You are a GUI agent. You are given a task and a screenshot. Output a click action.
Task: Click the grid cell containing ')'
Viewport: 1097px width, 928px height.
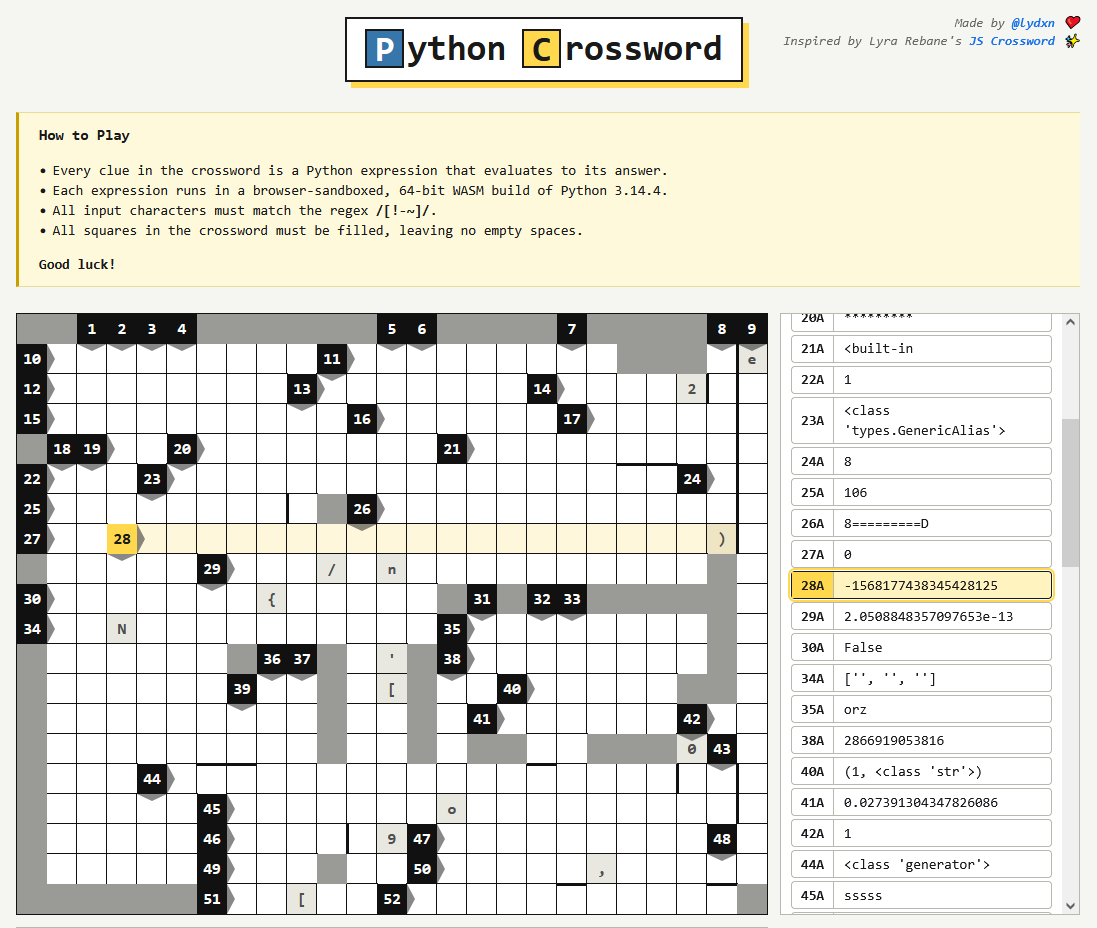tap(722, 540)
